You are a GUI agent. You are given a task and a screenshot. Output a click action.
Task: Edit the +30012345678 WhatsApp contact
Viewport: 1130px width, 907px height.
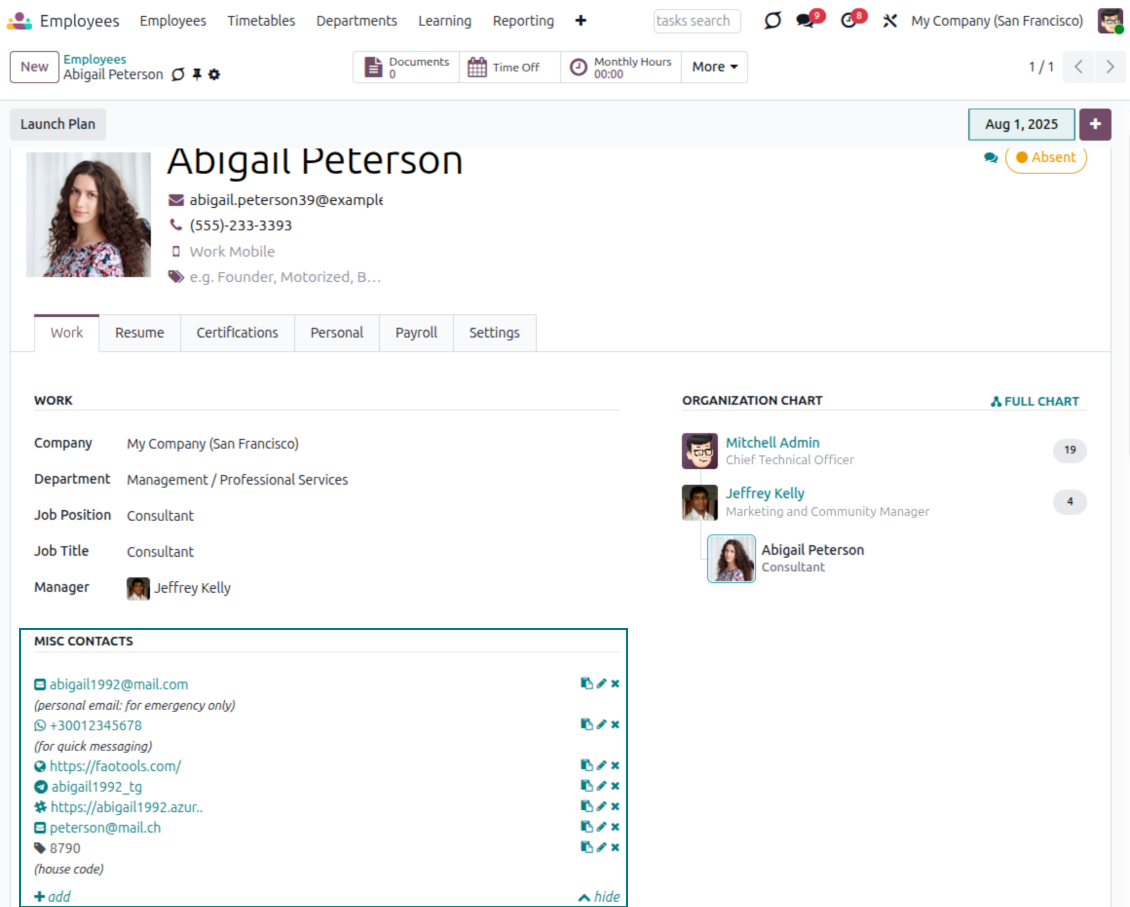[601, 725]
